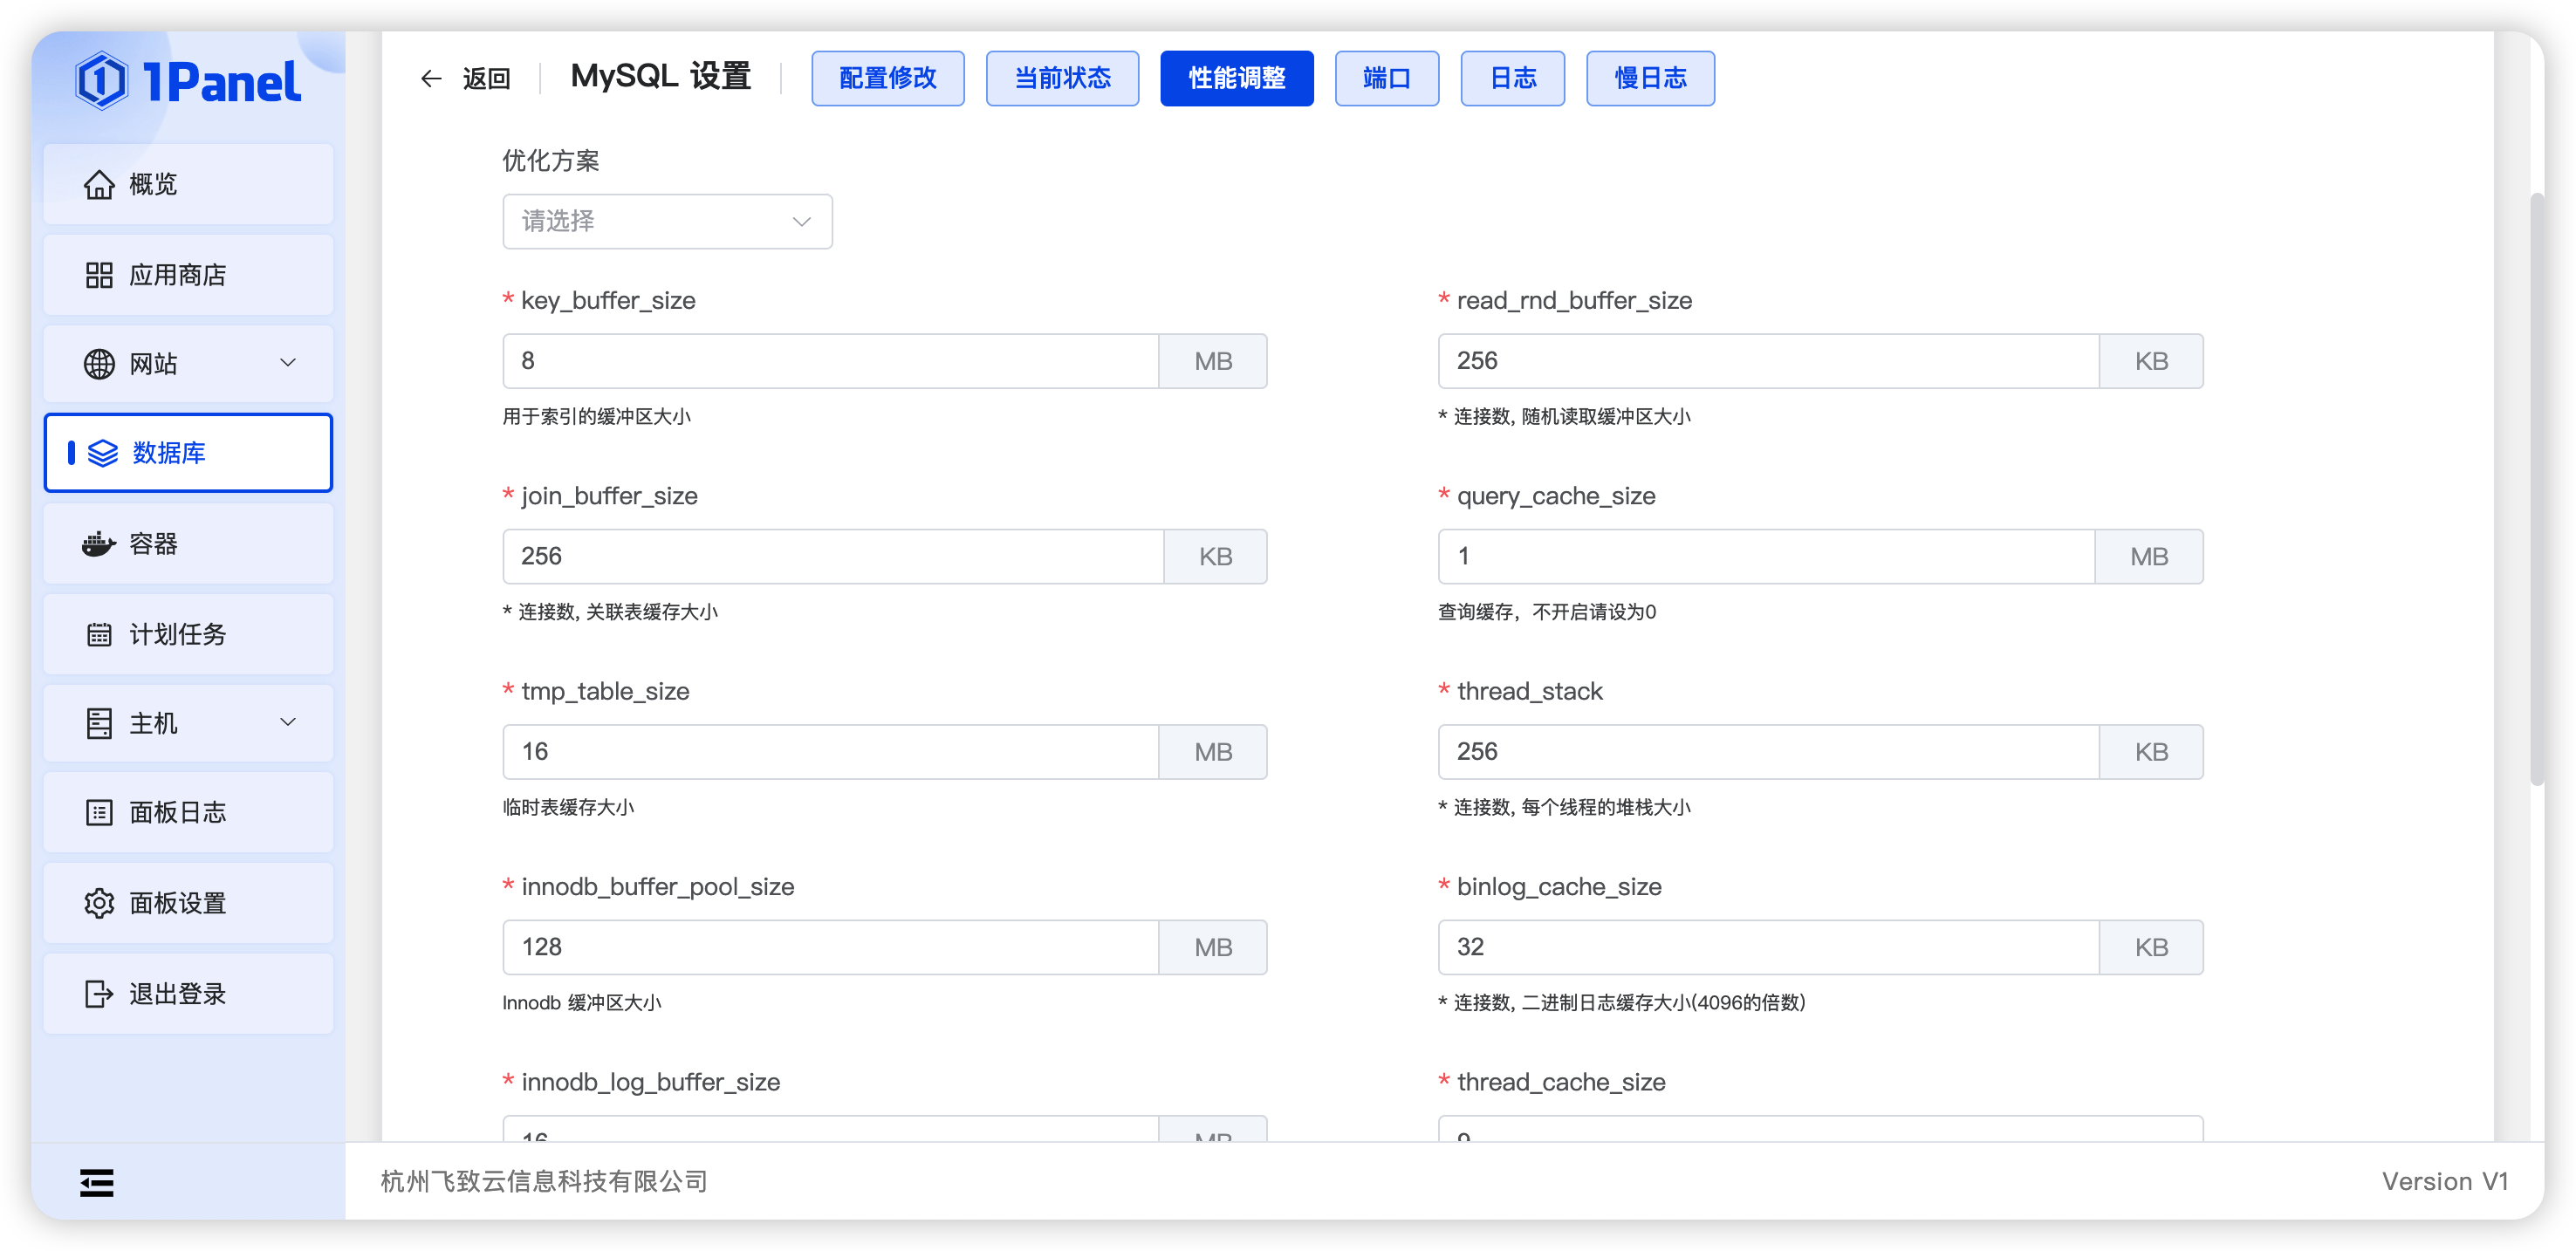Collapse the sidebar with bottom-left icon
The width and height of the screenshot is (2576, 1251).
97,1182
